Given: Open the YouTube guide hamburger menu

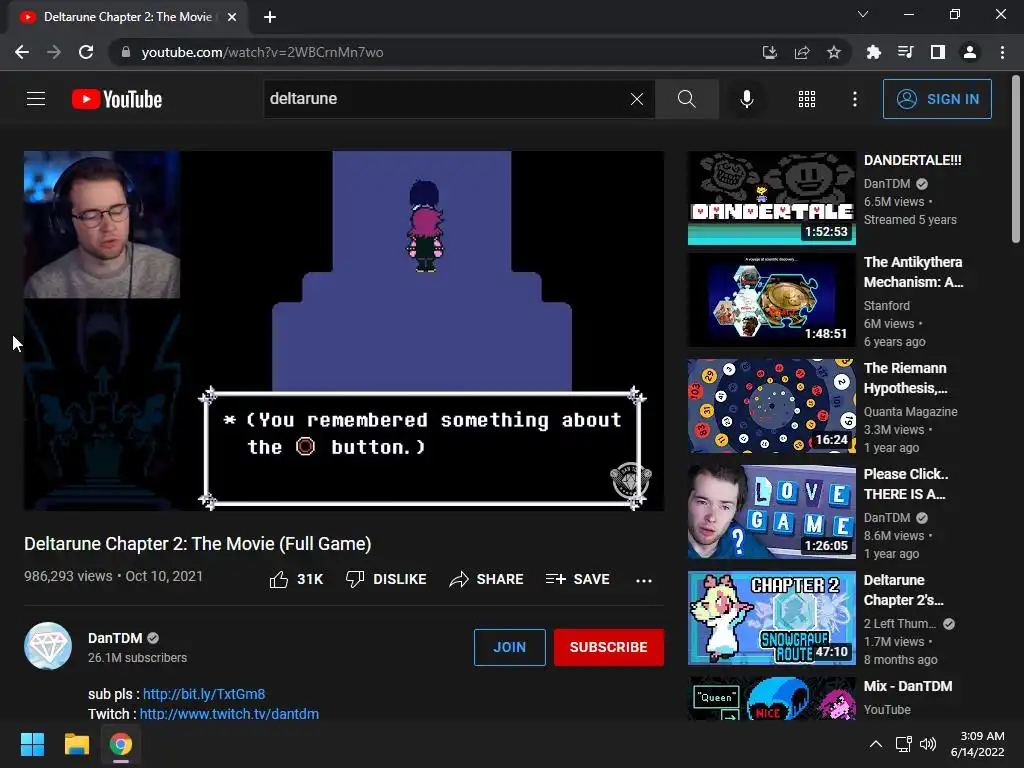Looking at the screenshot, I should [x=36, y=99].
